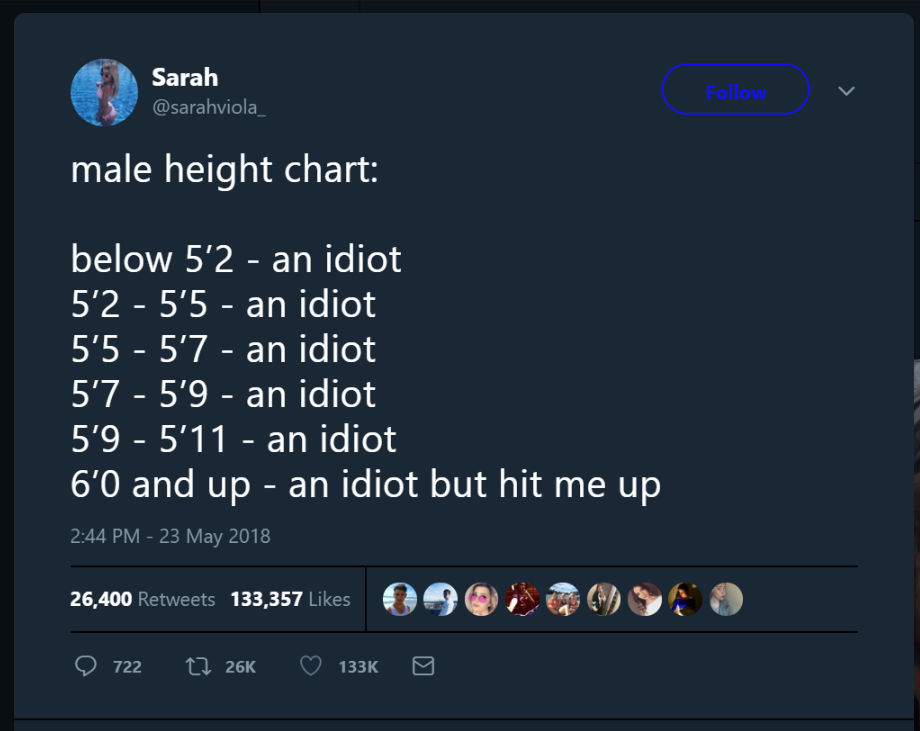Open Sarah's profile via her display name
This screenshot has width=920, height=731.
184,77
